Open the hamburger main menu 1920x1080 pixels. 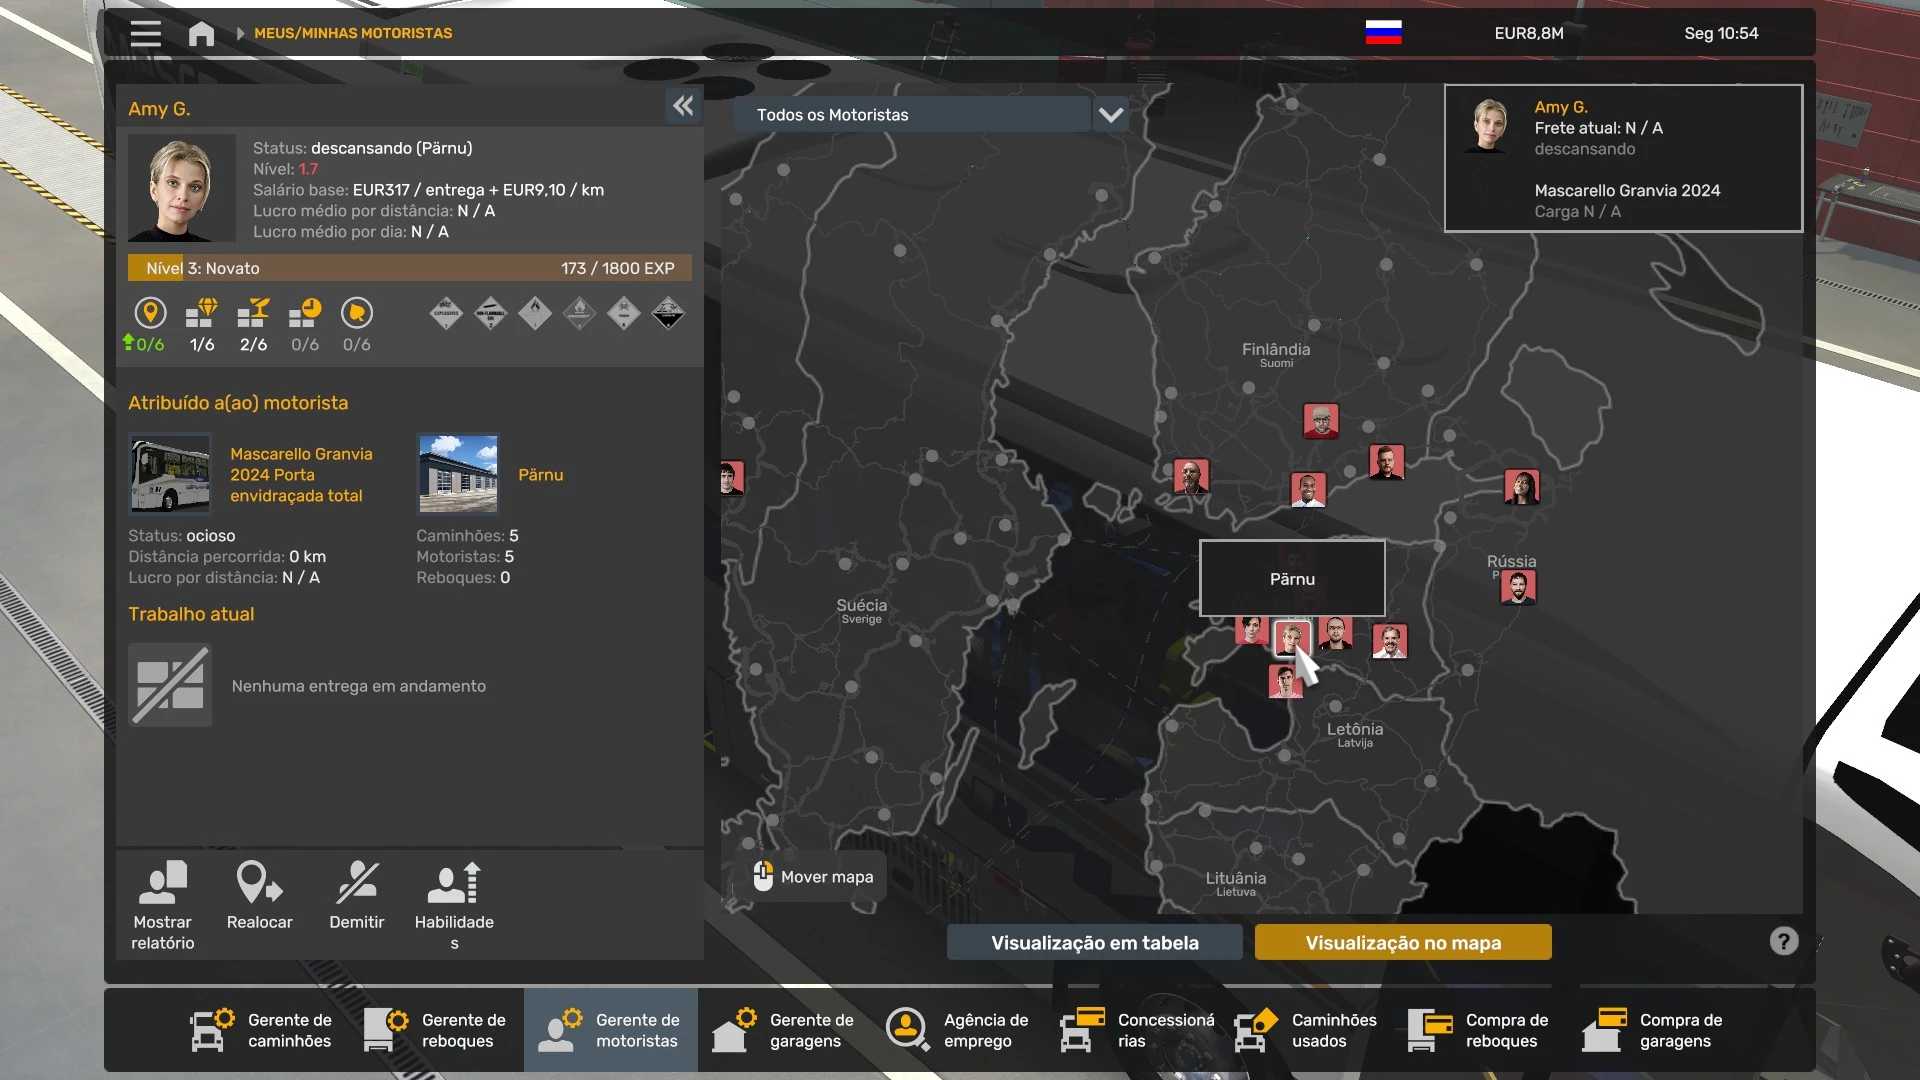145,33
